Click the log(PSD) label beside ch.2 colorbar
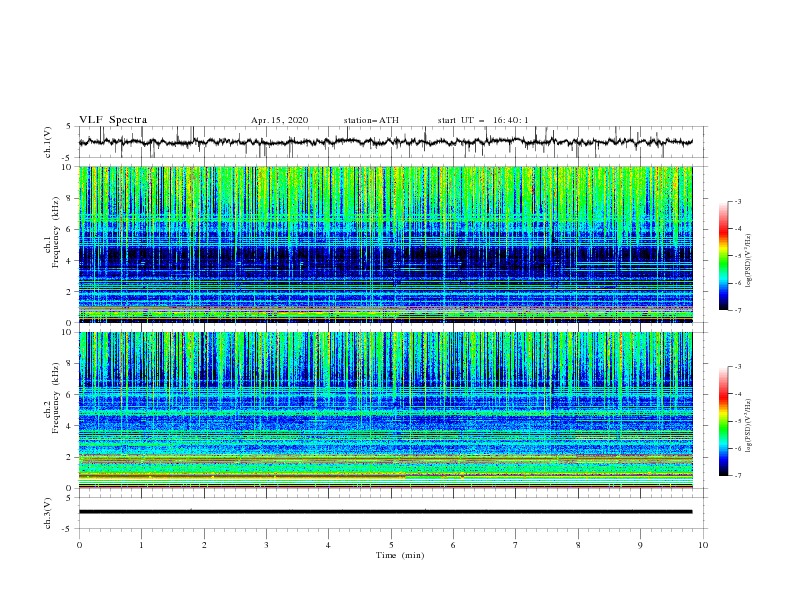The height and width of the screenshot is (612, 792). 749,425
